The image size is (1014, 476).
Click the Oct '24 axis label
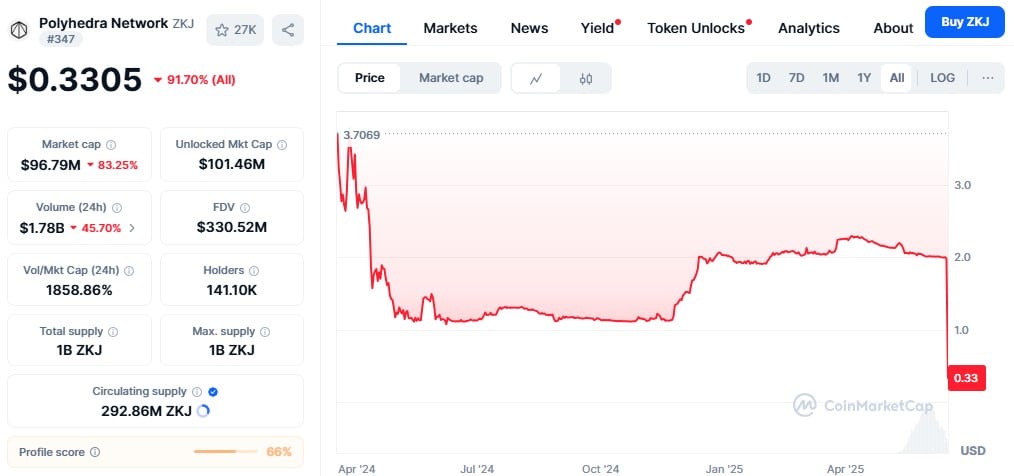[x=601, y=469]
